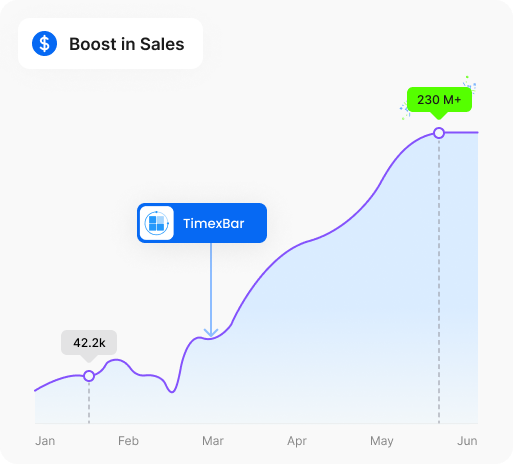Click the confetti sparkle above 230 M+
Image resolution: width=513 pixels, height=464 pixels.
pyautogui.click(x=469, y=84)
